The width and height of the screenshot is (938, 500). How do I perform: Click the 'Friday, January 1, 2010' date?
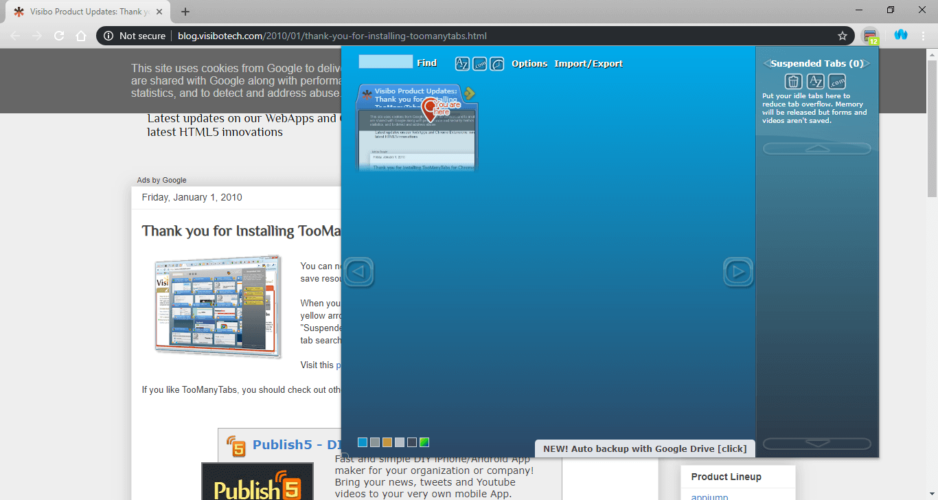[192, 197]
